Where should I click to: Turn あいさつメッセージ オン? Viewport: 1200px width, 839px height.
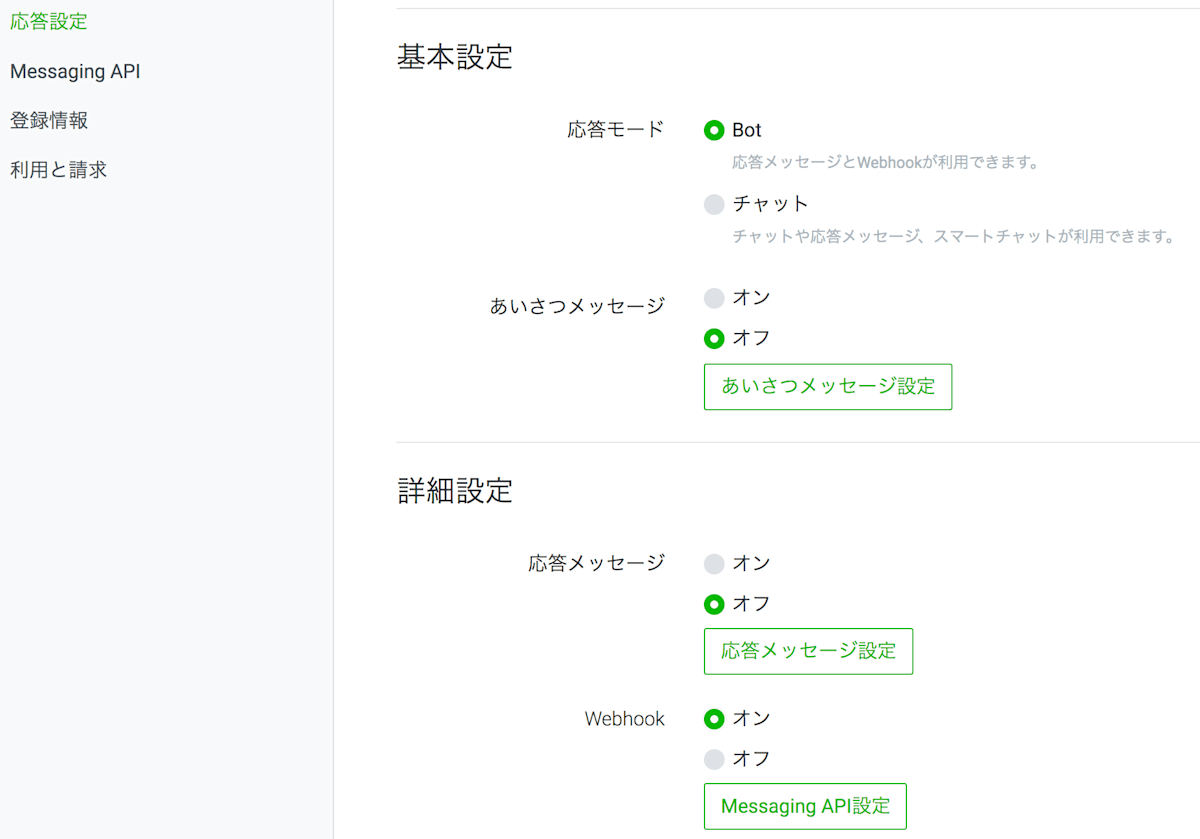tap(714, 298)
